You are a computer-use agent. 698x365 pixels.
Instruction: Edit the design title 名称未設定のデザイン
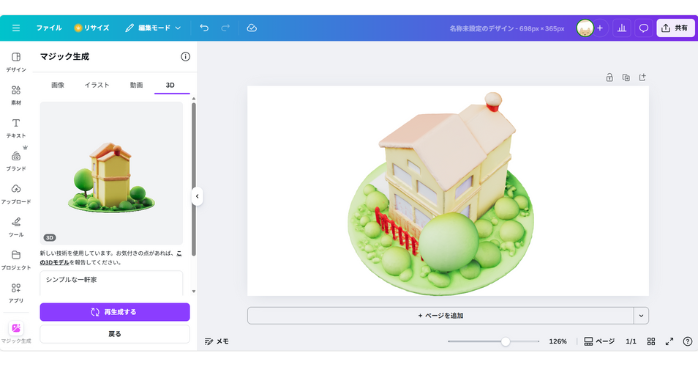(x=507, y=28)
